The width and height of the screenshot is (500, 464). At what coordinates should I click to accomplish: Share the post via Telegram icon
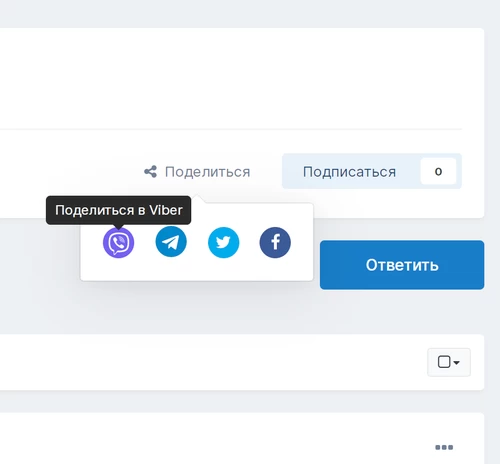pyautogui.click(x=171, y=242)
